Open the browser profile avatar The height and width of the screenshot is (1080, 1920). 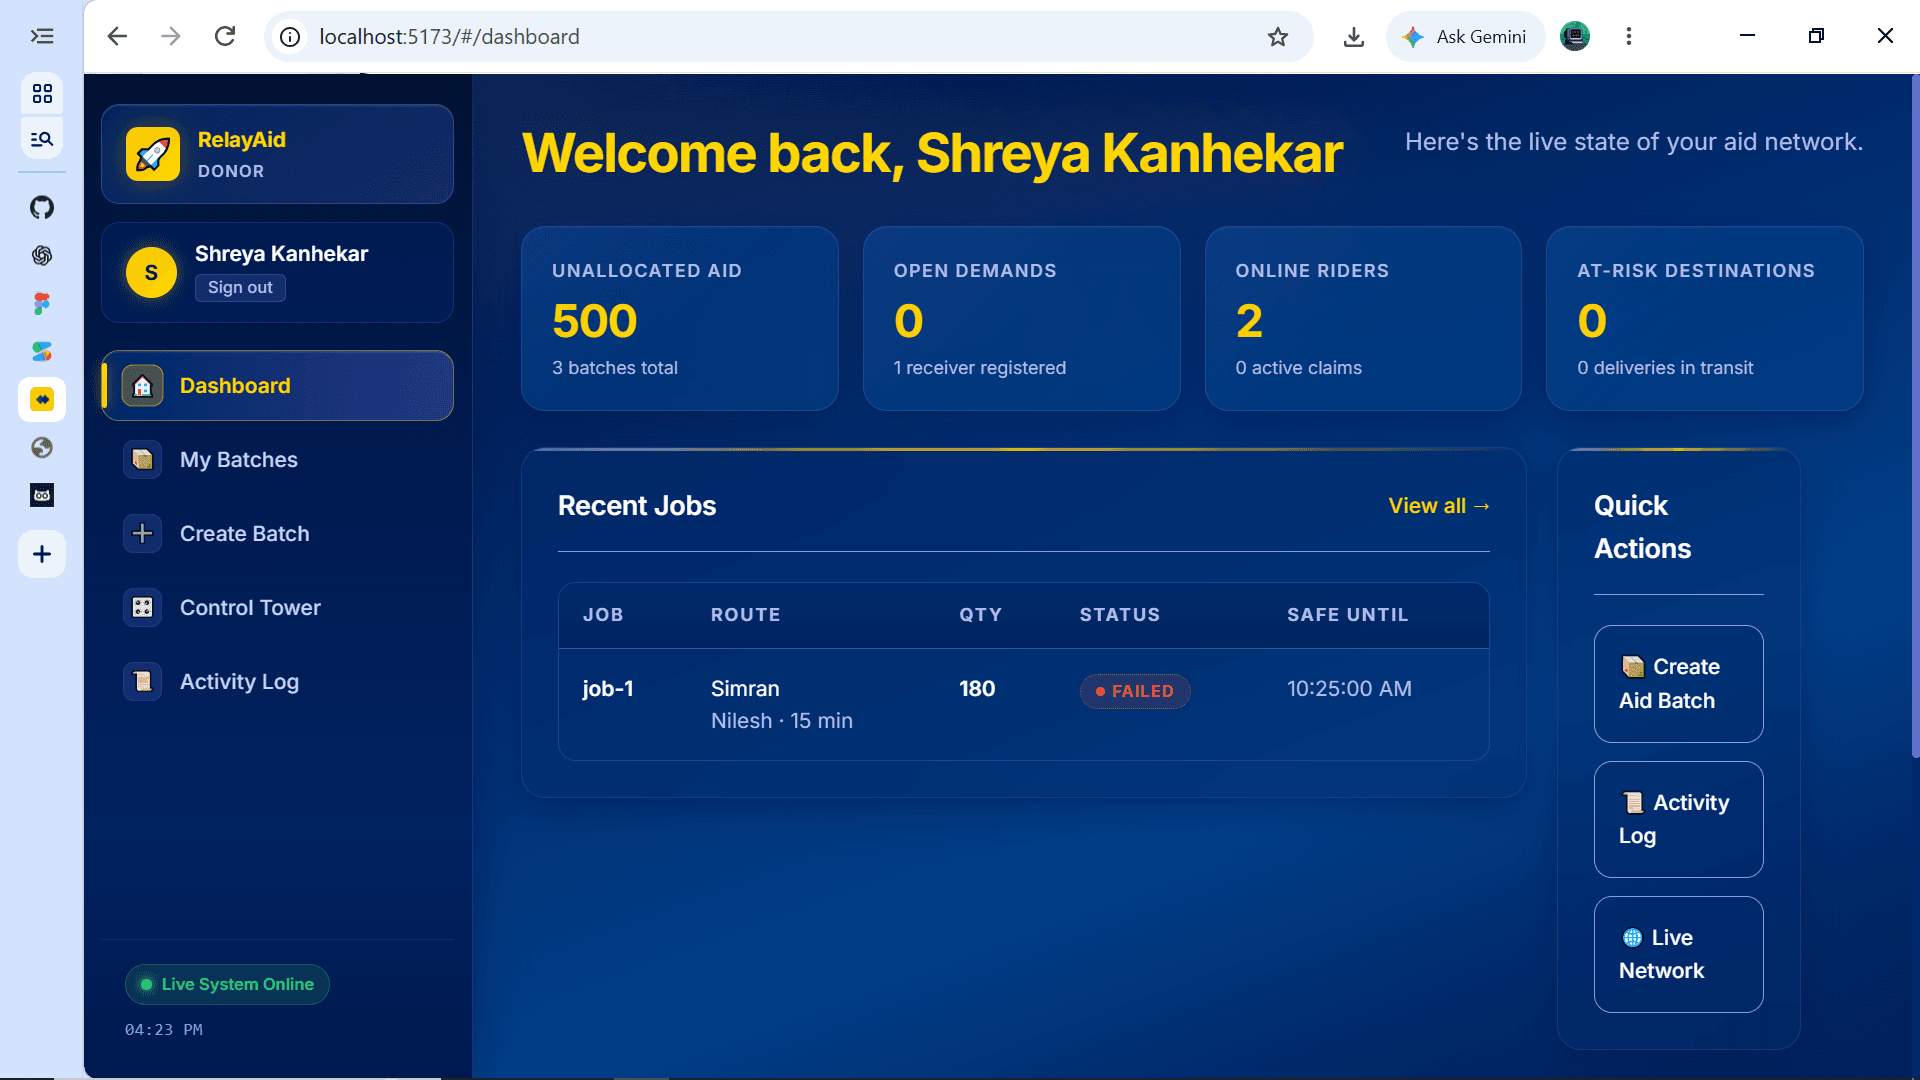[1575, 37]
